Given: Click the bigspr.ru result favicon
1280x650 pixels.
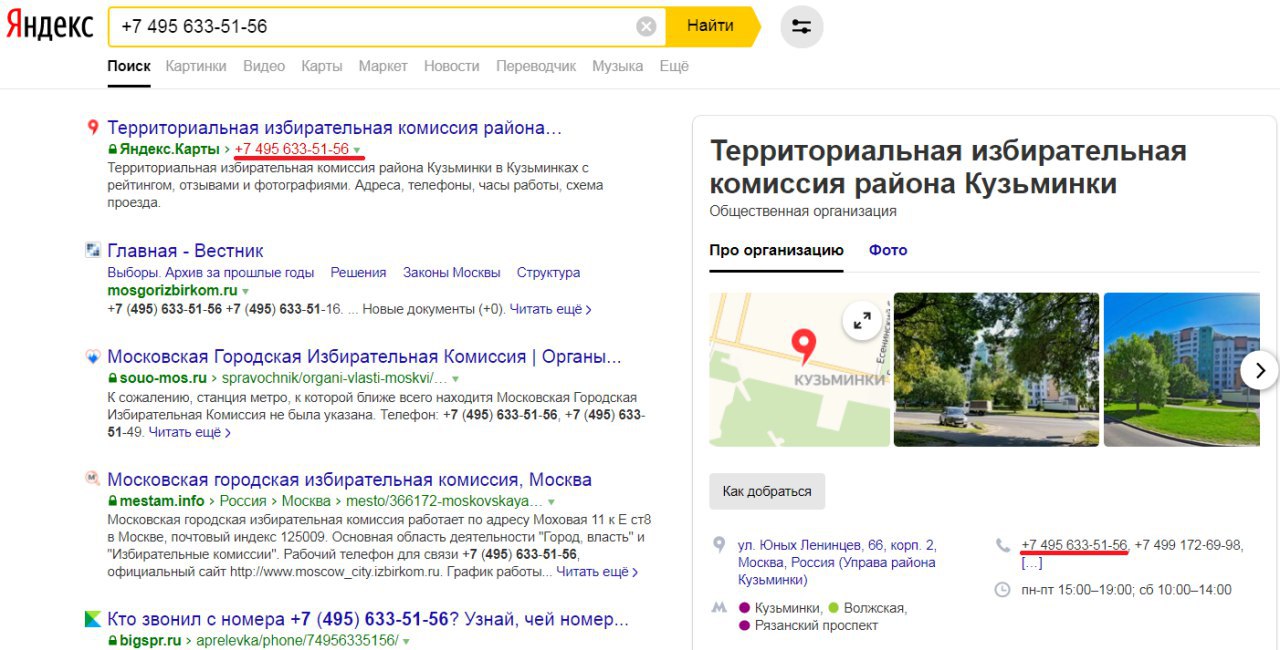Looking at the screenshot, I should pos(93,619).
